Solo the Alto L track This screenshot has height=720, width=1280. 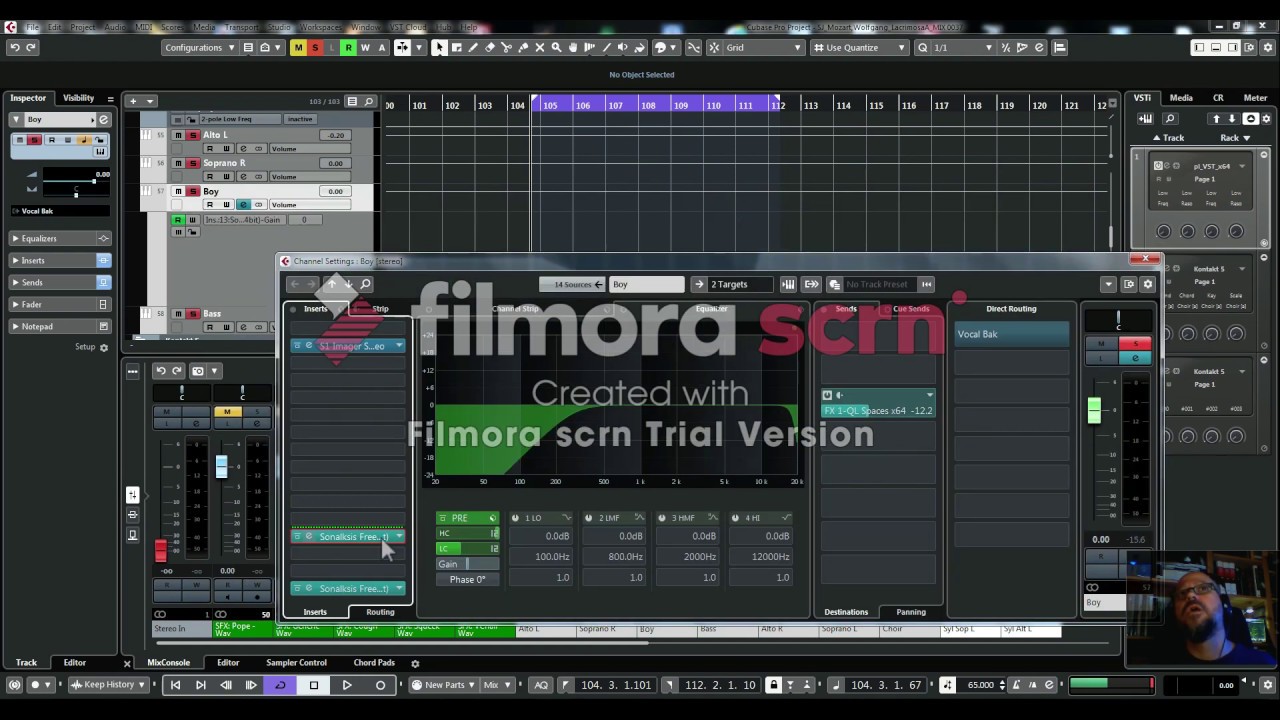(193, 135)
